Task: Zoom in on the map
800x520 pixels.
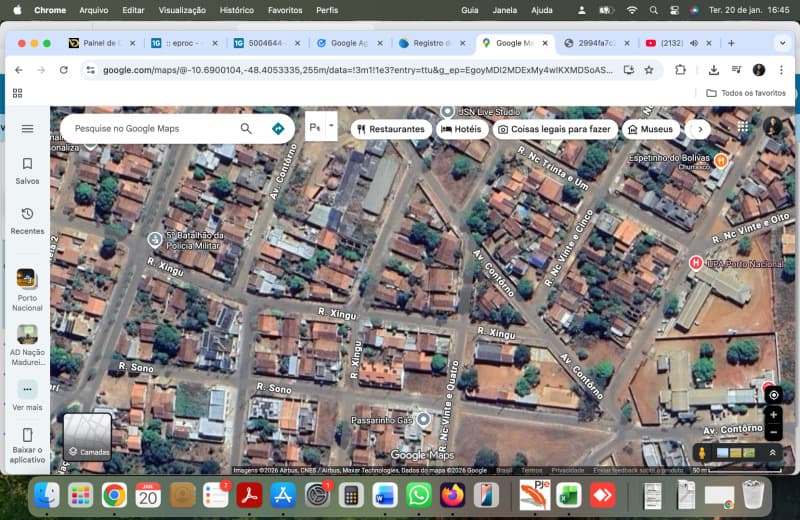Action: pyautogui.click(x=773, y=415)
